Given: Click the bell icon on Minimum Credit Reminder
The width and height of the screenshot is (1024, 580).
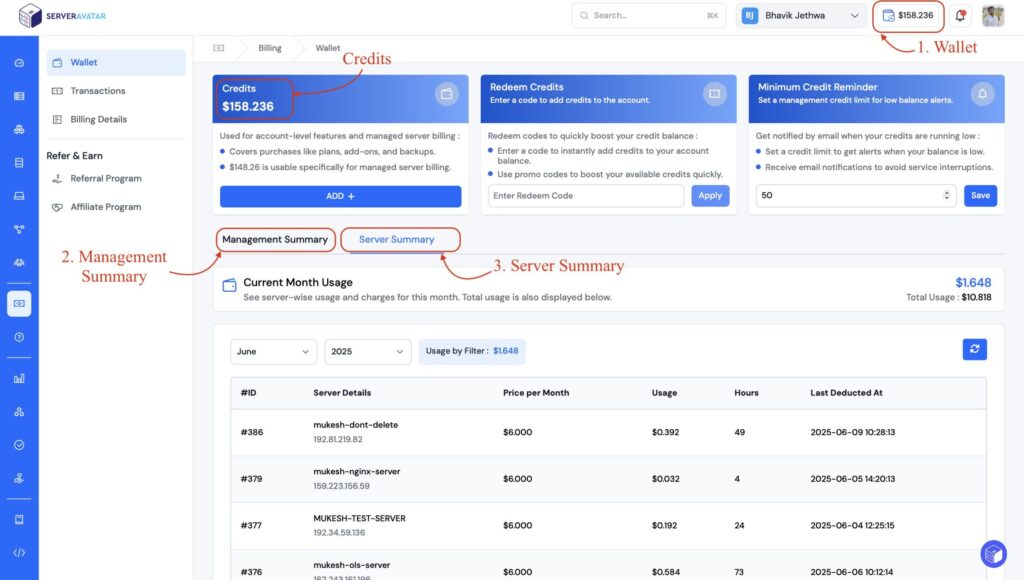Looking at the screenshot, I should coord(982,94).
